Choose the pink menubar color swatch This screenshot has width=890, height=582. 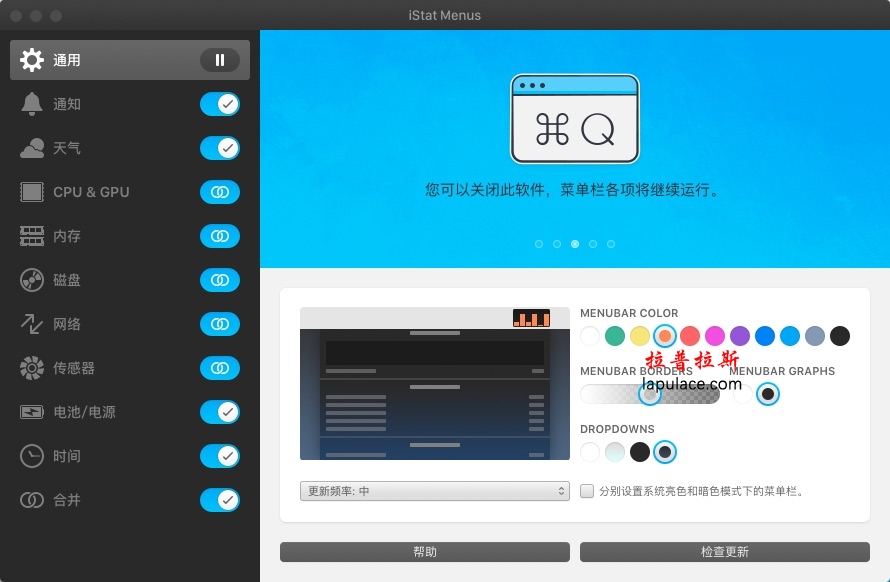pyautogui.click(x=715, y=336)
